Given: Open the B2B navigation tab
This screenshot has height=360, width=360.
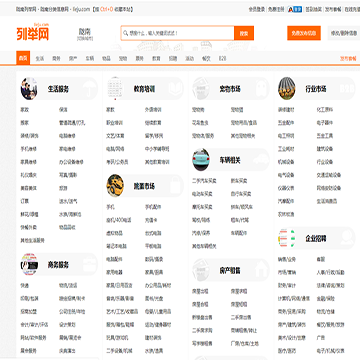Looking at the screenshot, I should point(222,58).
